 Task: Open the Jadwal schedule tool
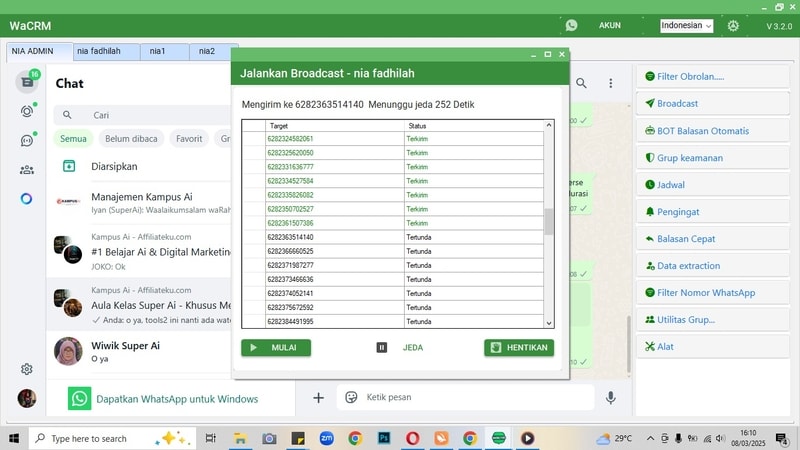pos(713,185)
